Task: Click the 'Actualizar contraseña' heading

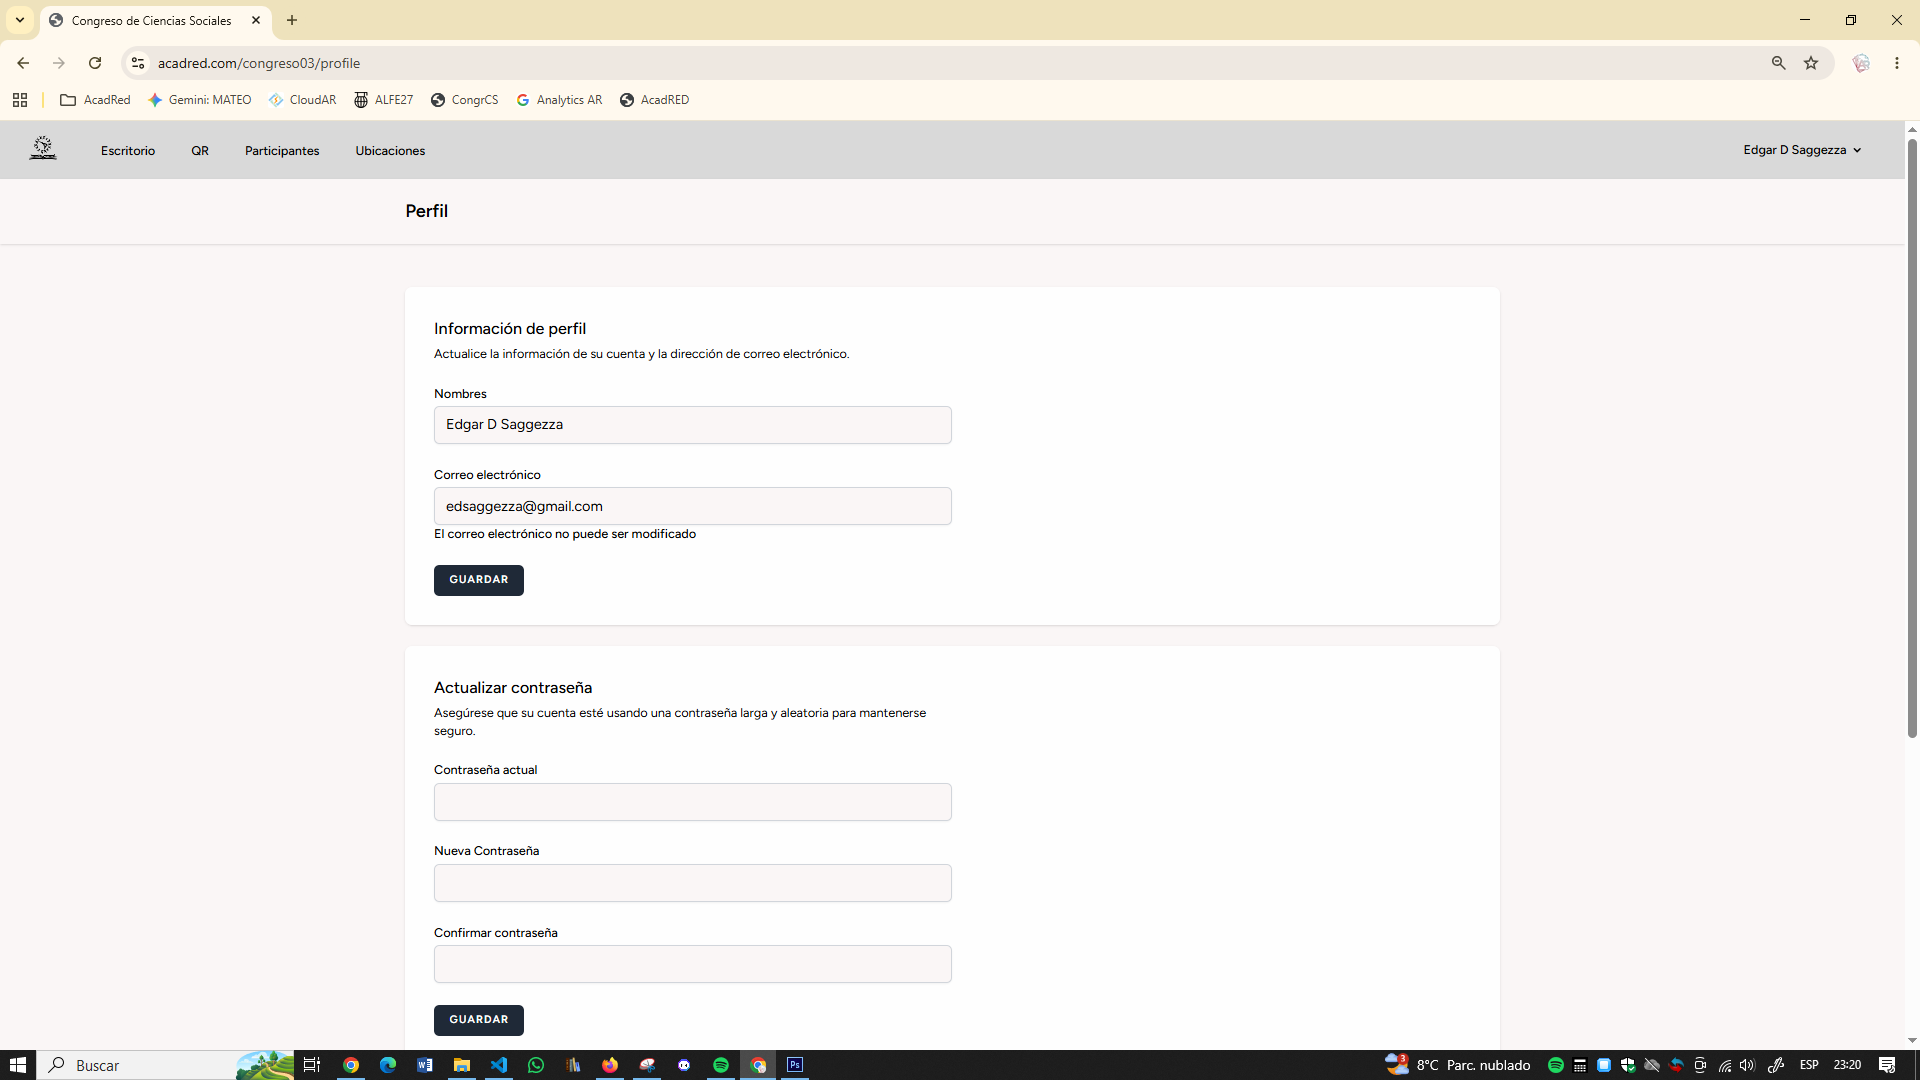Action: click(x=513, y=688)
